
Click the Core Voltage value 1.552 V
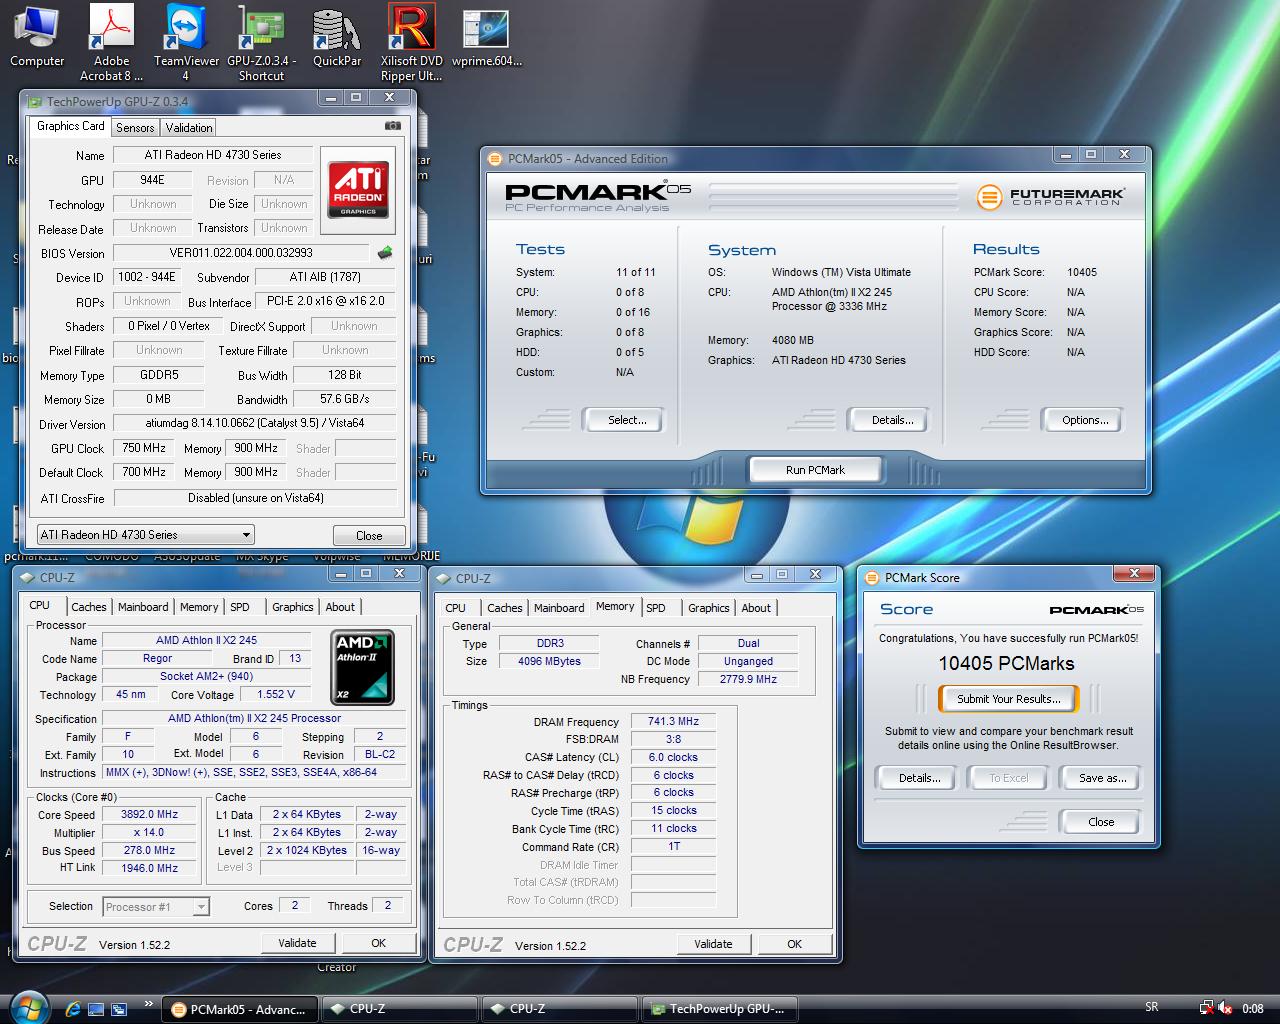tap(276, 694)
